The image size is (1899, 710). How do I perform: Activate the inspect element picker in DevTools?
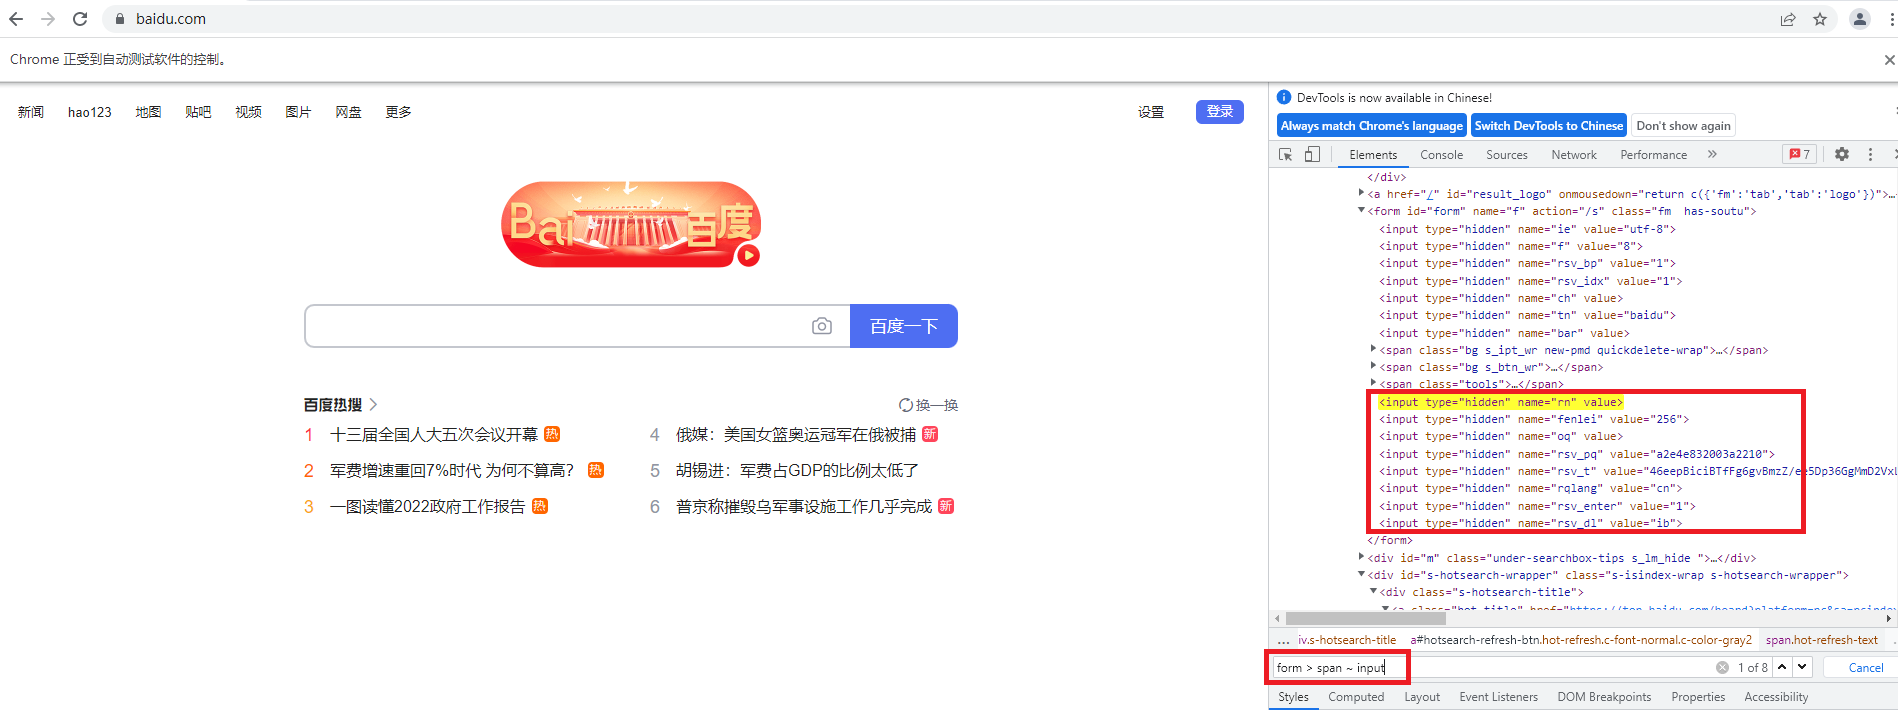coord(1286,154)
